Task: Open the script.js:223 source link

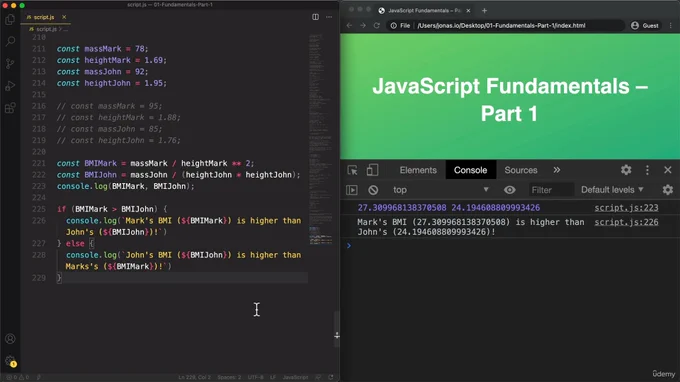Action: click(x=626, y=208)
